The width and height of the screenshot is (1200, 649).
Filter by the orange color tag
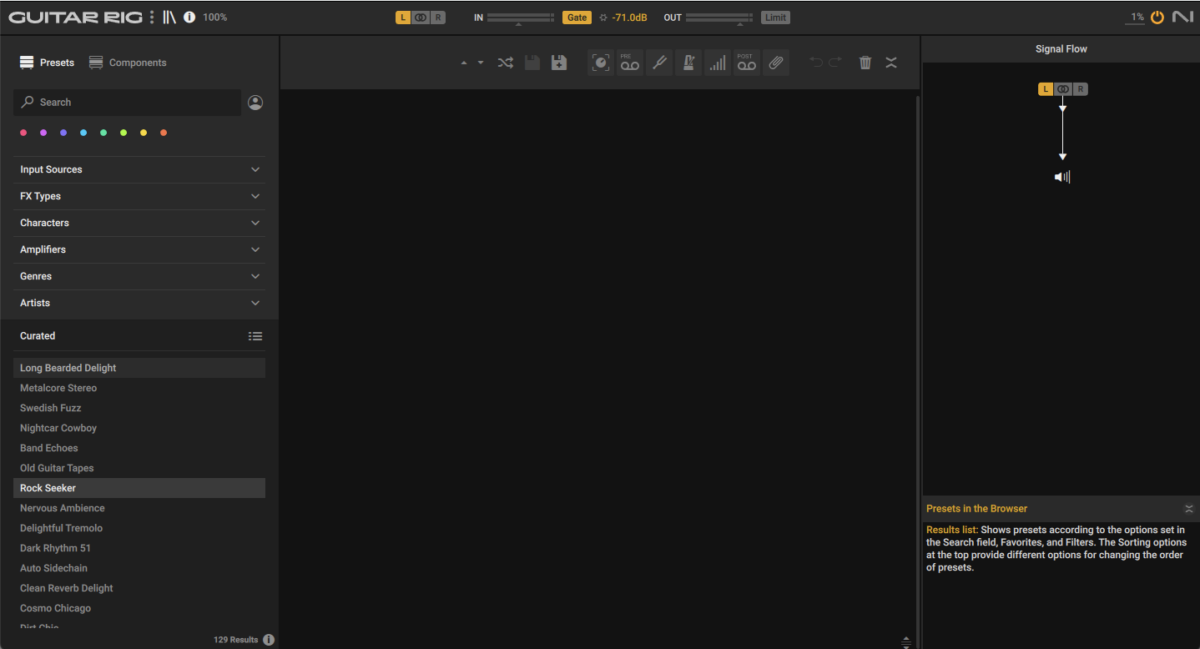tap(163, 133)
